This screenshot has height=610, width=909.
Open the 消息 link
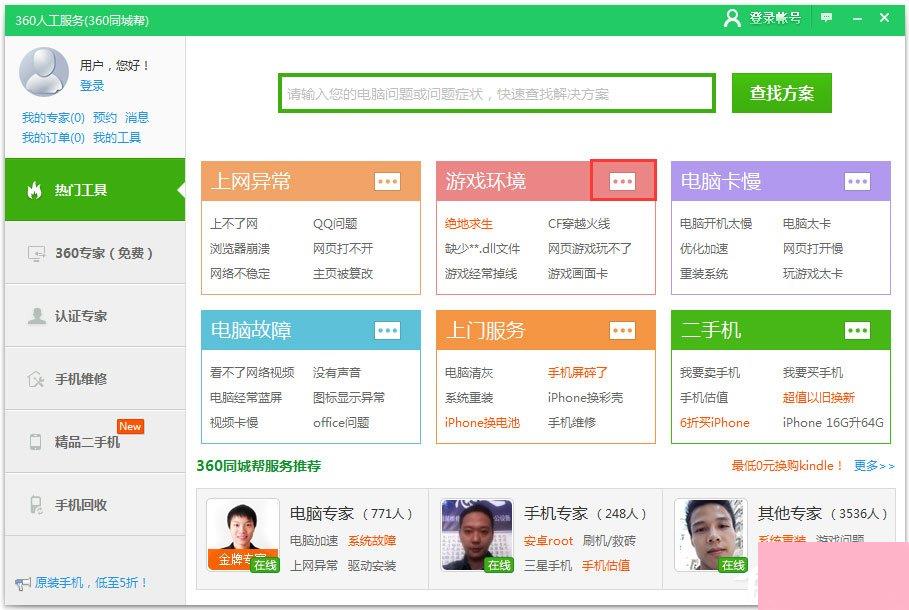tap(137, 118)
